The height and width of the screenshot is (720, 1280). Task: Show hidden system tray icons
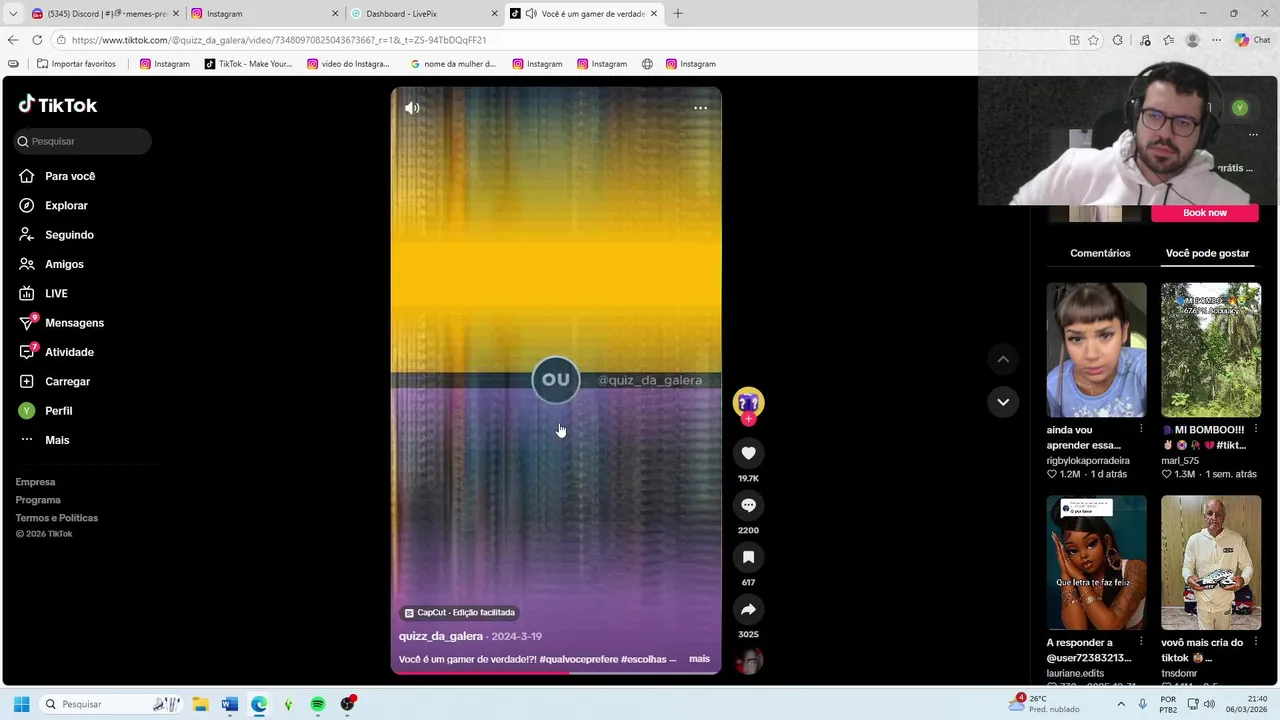[1120, 704]
